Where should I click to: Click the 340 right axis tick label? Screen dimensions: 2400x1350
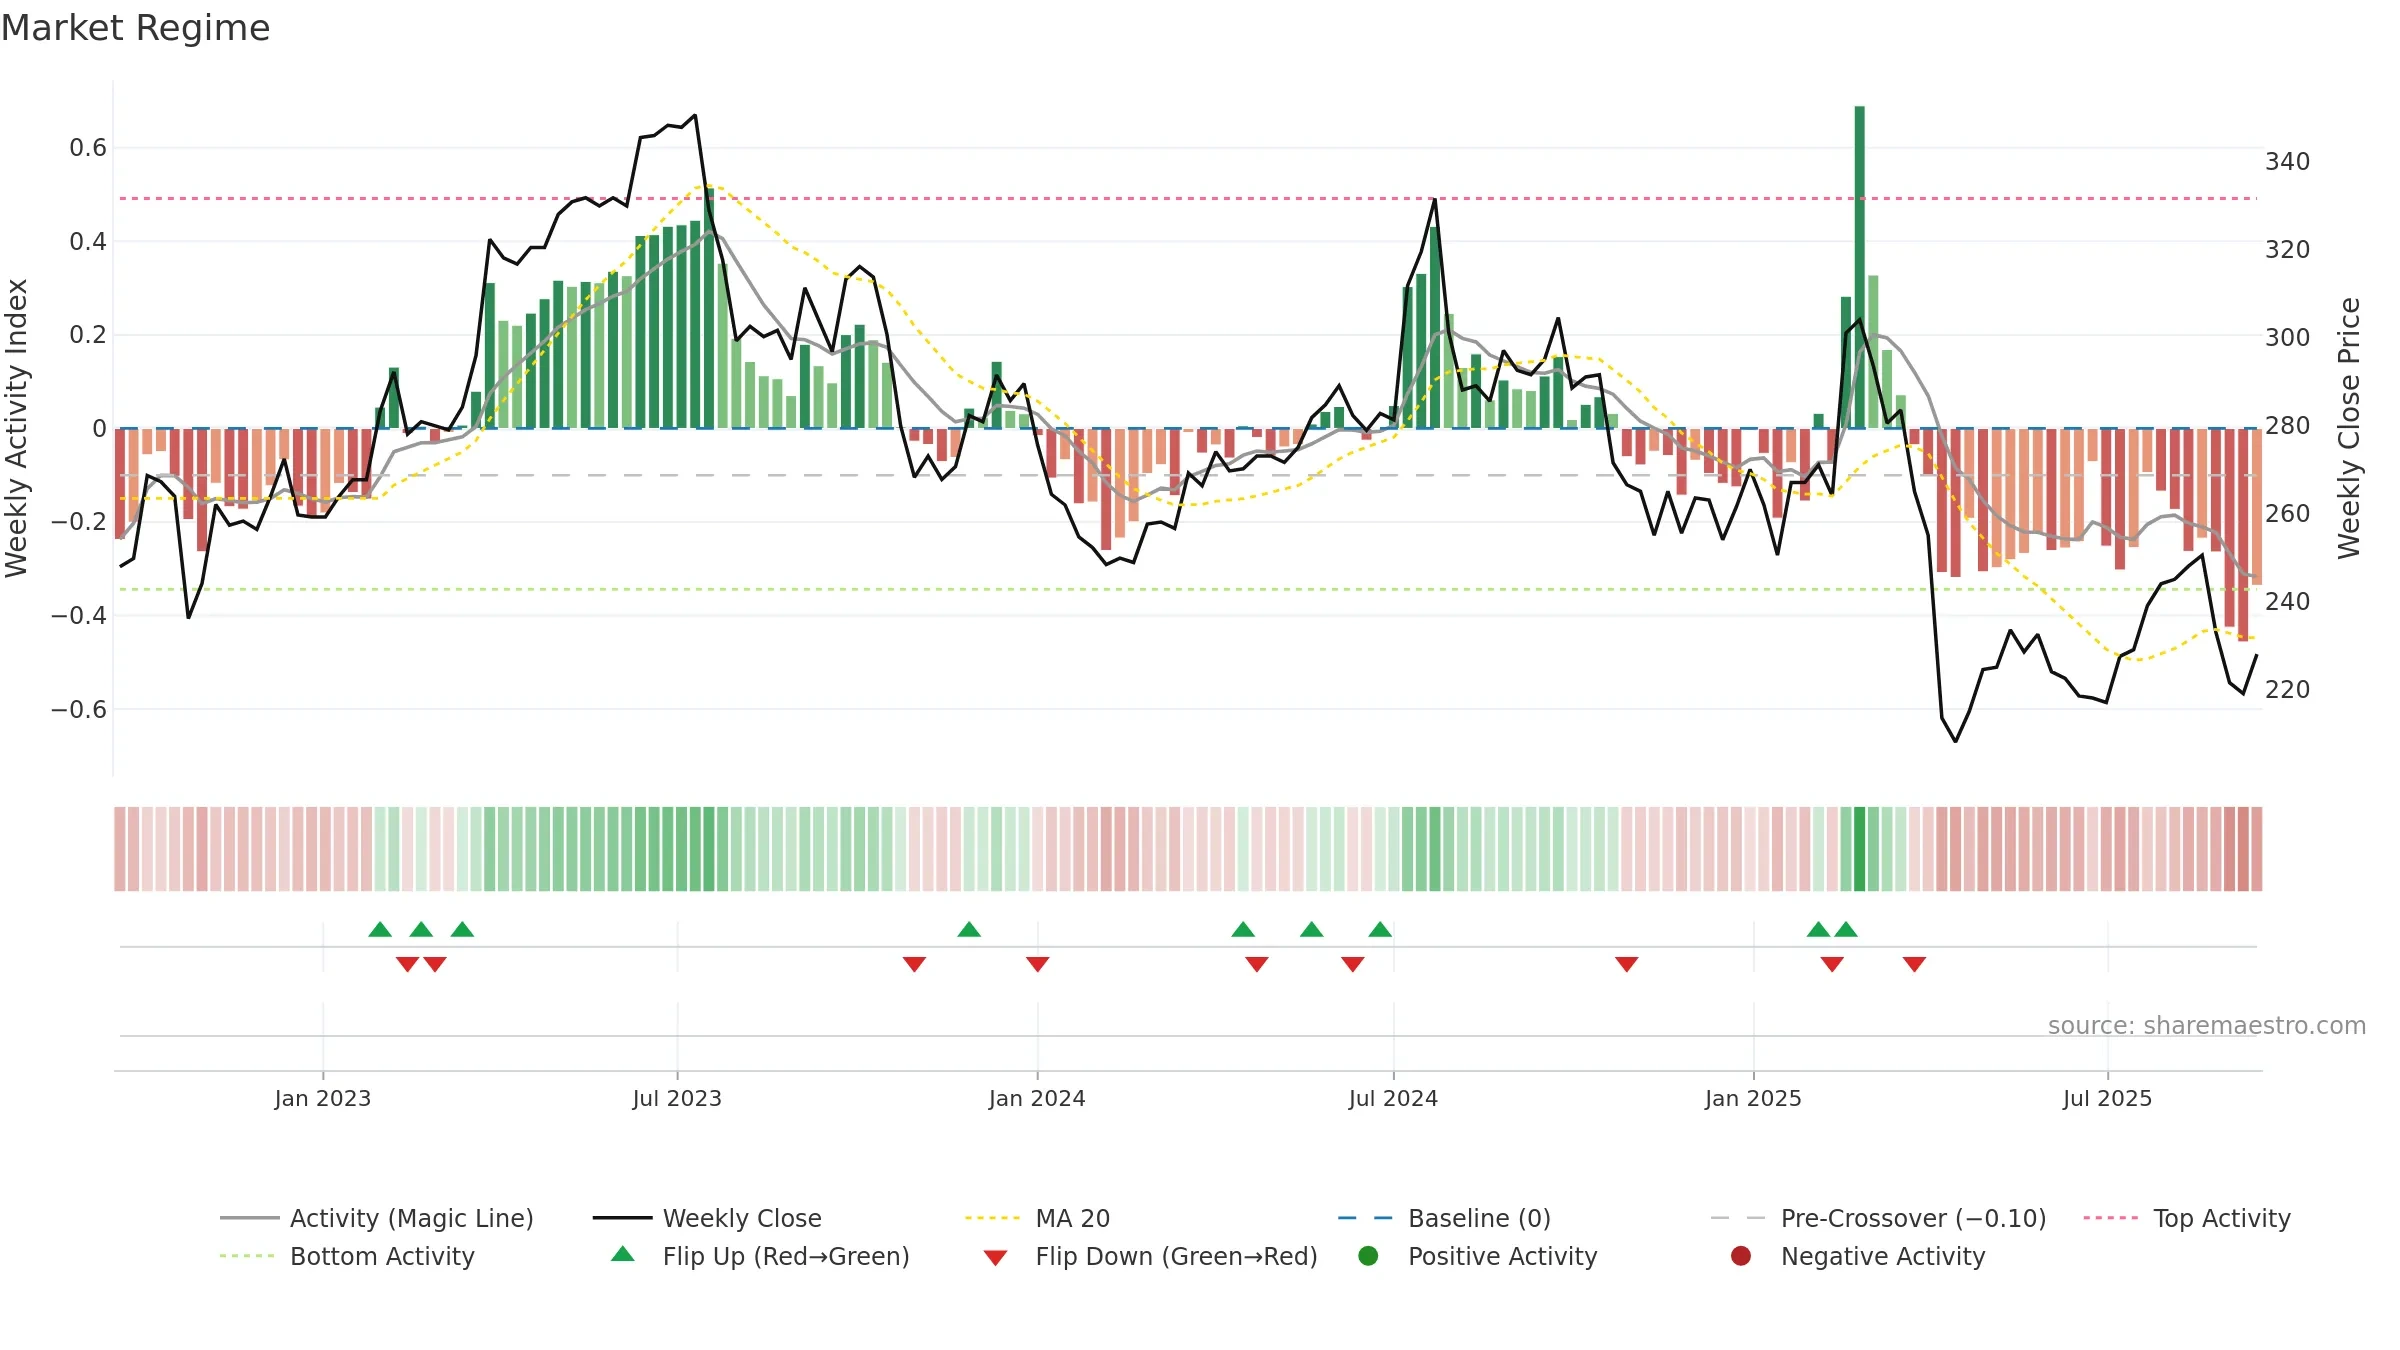[x=2288, y=162]
